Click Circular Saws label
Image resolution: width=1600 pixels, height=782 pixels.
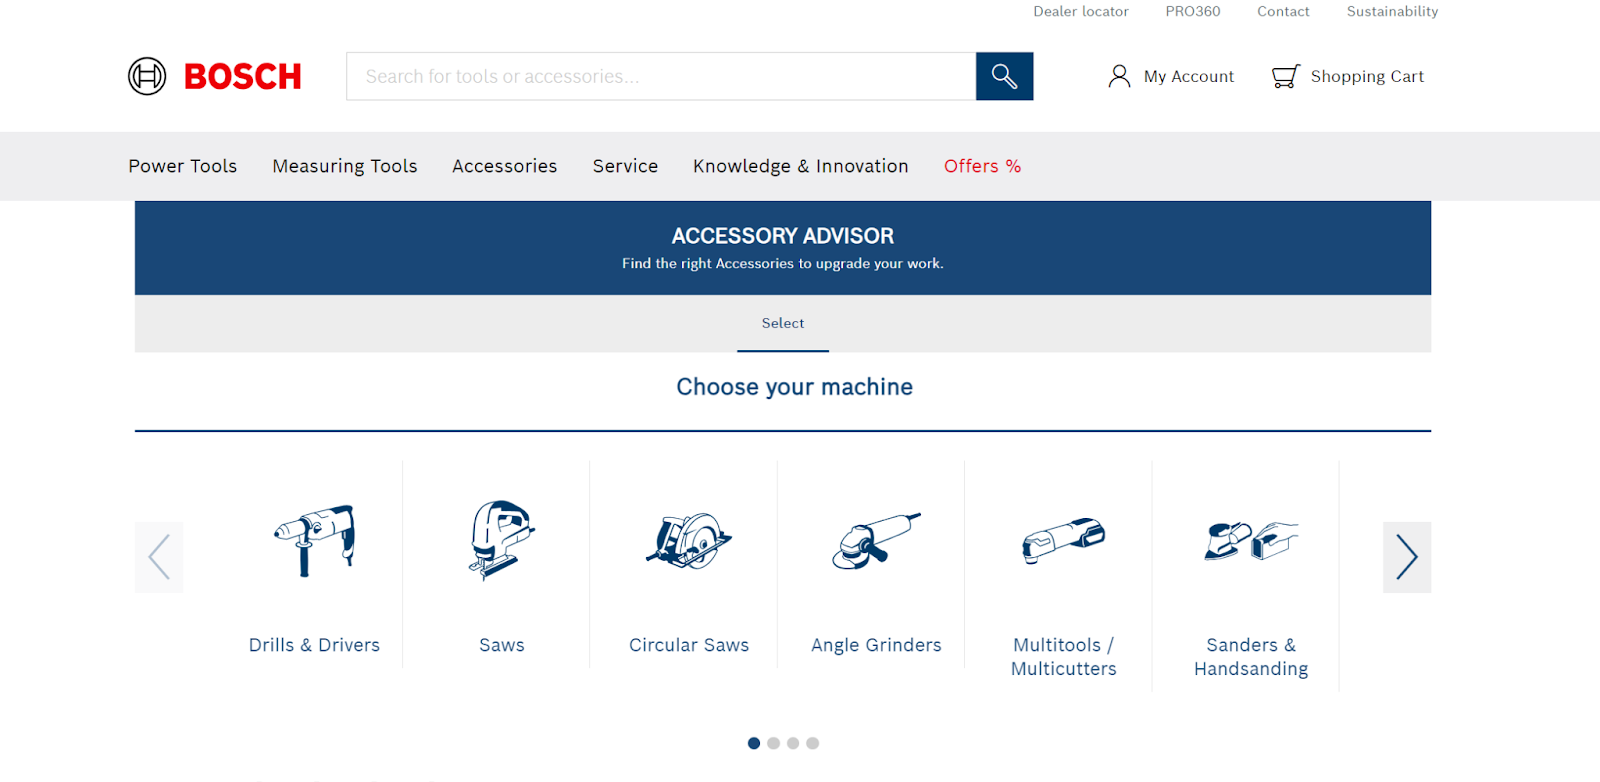pos(689,645)
